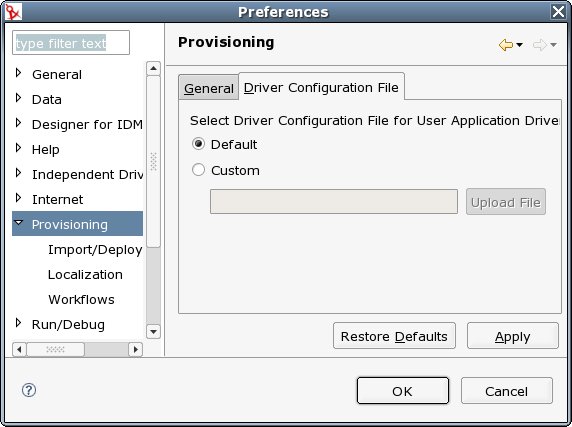572x427 pixels.
Task: Click the Apply button
Action: 513,336
